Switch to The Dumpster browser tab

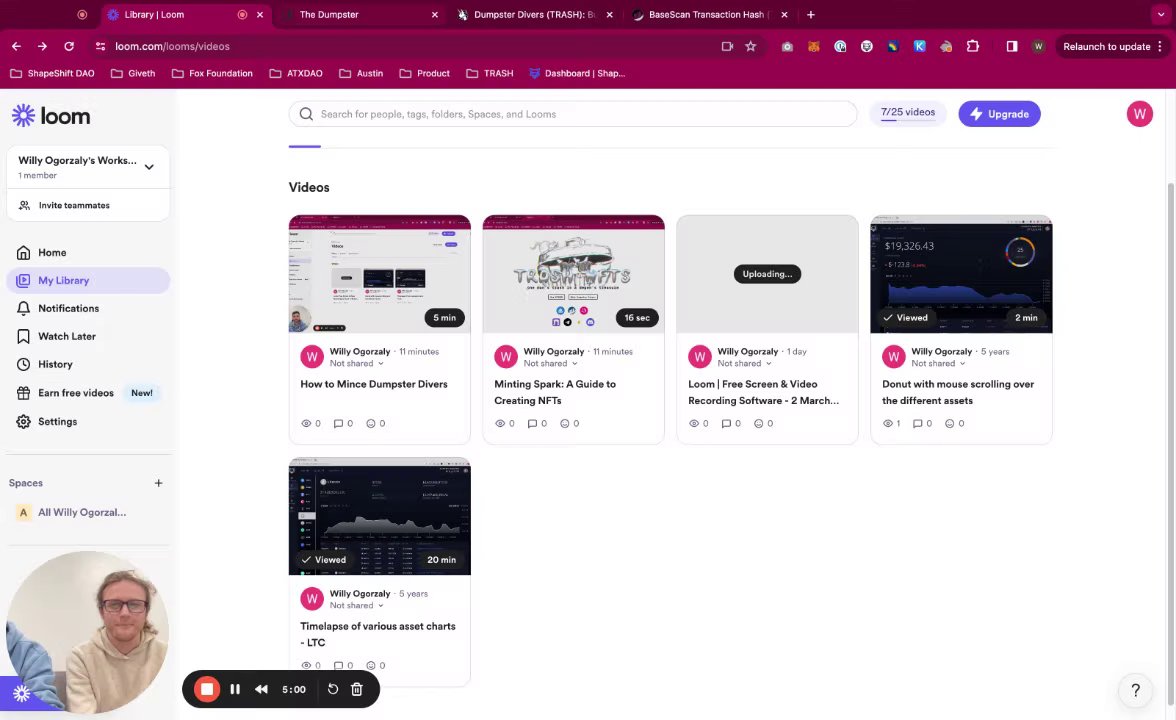coord(361,14)
